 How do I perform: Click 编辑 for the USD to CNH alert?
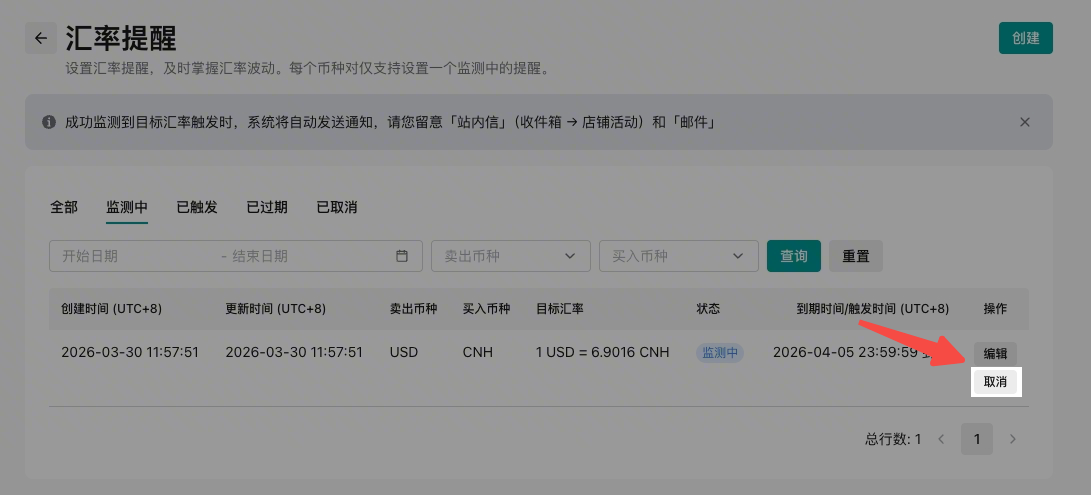coord(995,353)
